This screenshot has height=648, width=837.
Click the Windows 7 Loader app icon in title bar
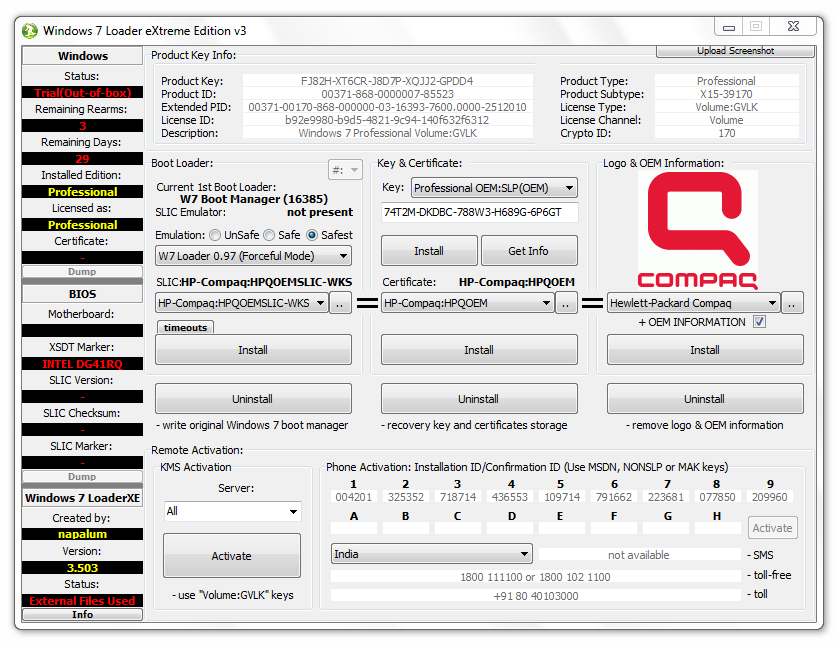30,31
